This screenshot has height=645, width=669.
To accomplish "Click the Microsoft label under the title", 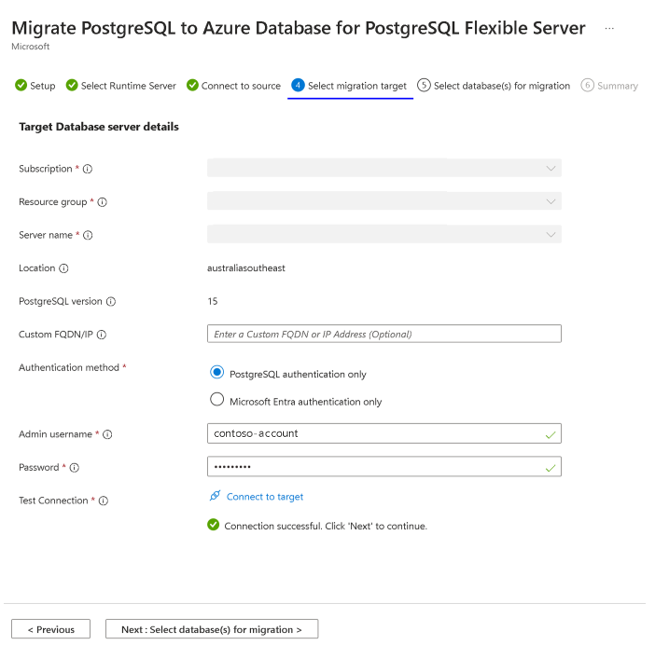I will tap(30, 46).
